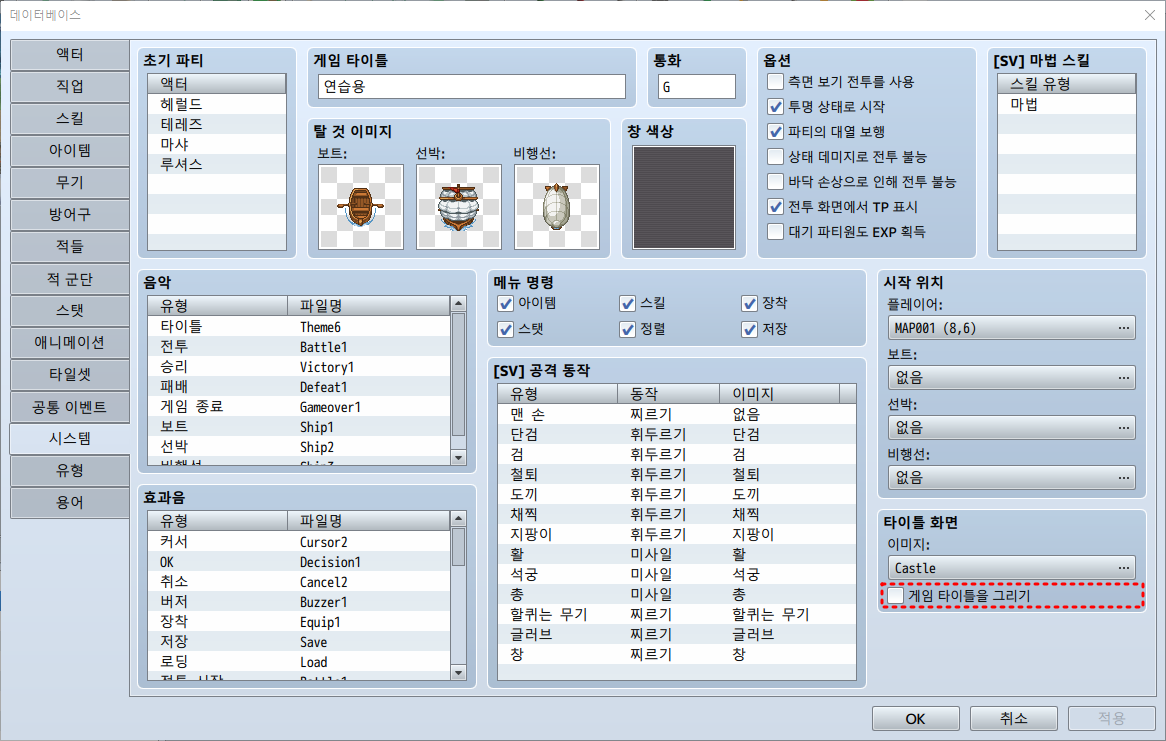The image size is (1166, 741).
Task: Select Gameover1 music row
Action: [300, 407]
